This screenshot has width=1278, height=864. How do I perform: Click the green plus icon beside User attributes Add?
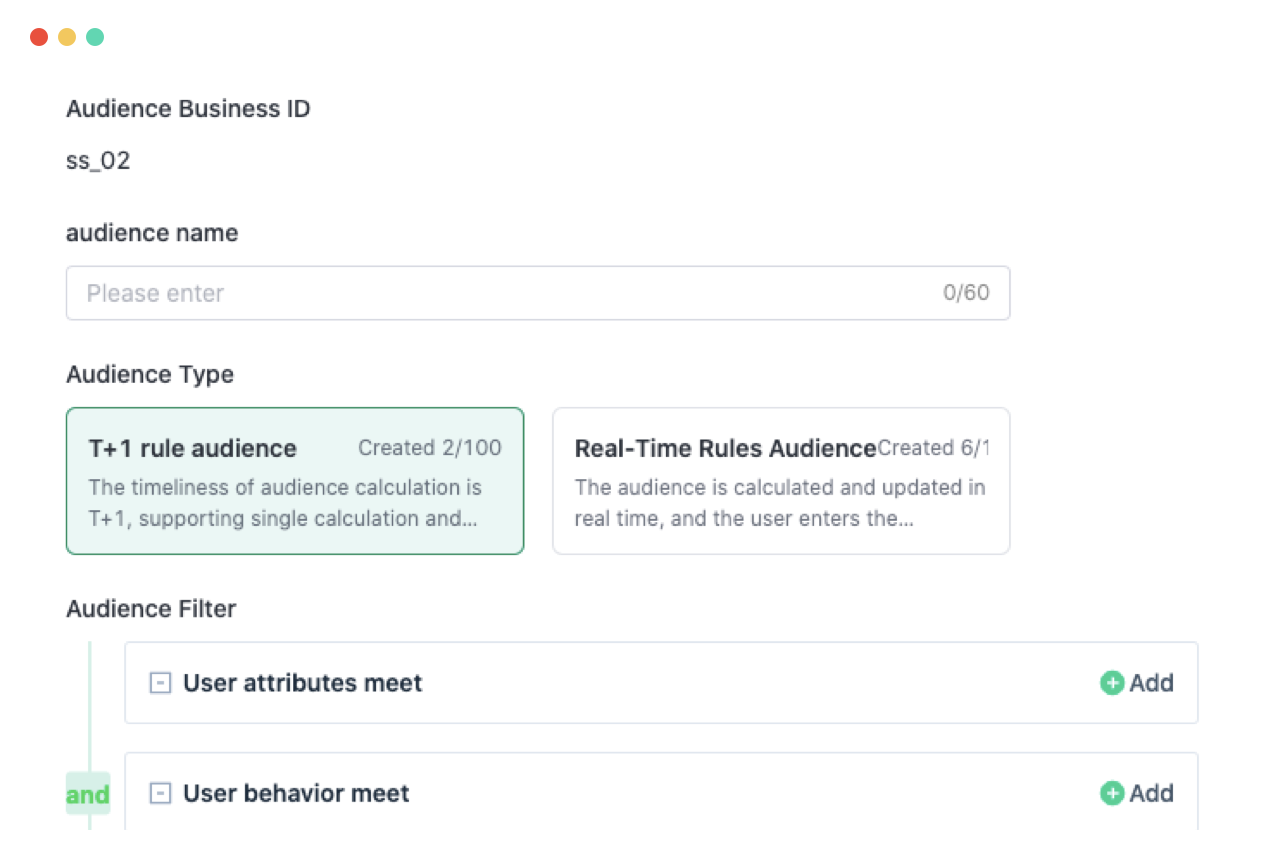[x=1110, y=683]
